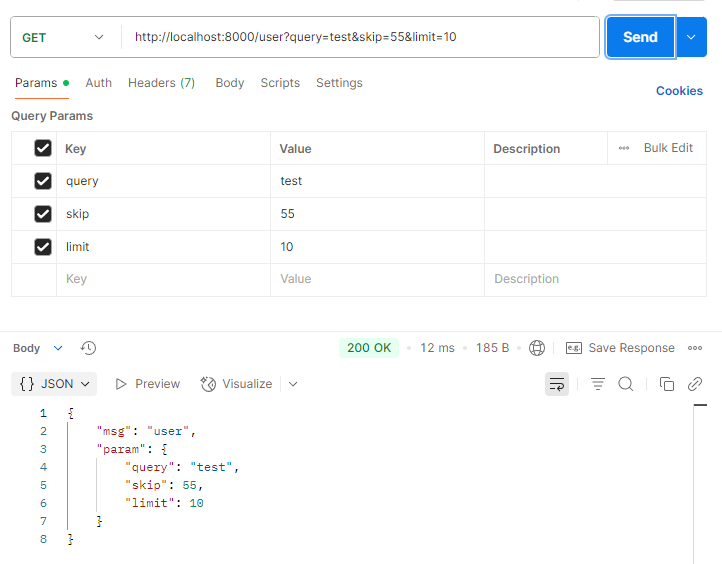Open the request Body tab

pos(230,83)
